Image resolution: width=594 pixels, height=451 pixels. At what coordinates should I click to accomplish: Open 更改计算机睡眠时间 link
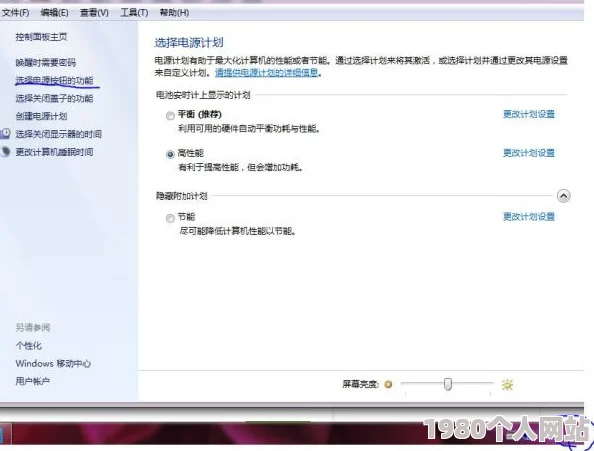click(x=54, y=152)
